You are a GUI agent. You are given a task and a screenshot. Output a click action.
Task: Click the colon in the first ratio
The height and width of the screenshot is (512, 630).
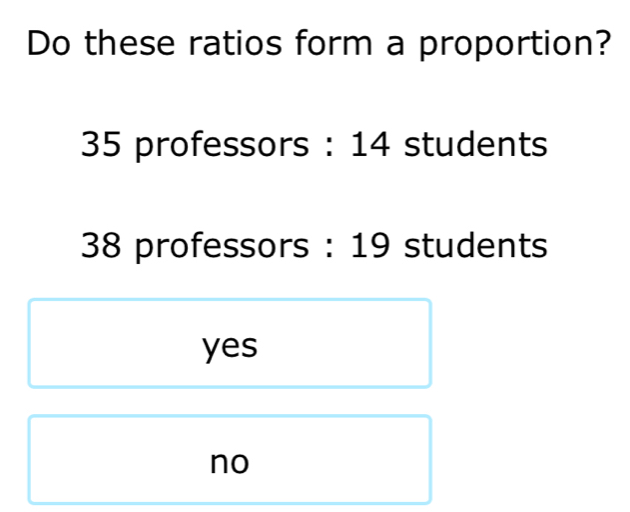tap(329, 147)
